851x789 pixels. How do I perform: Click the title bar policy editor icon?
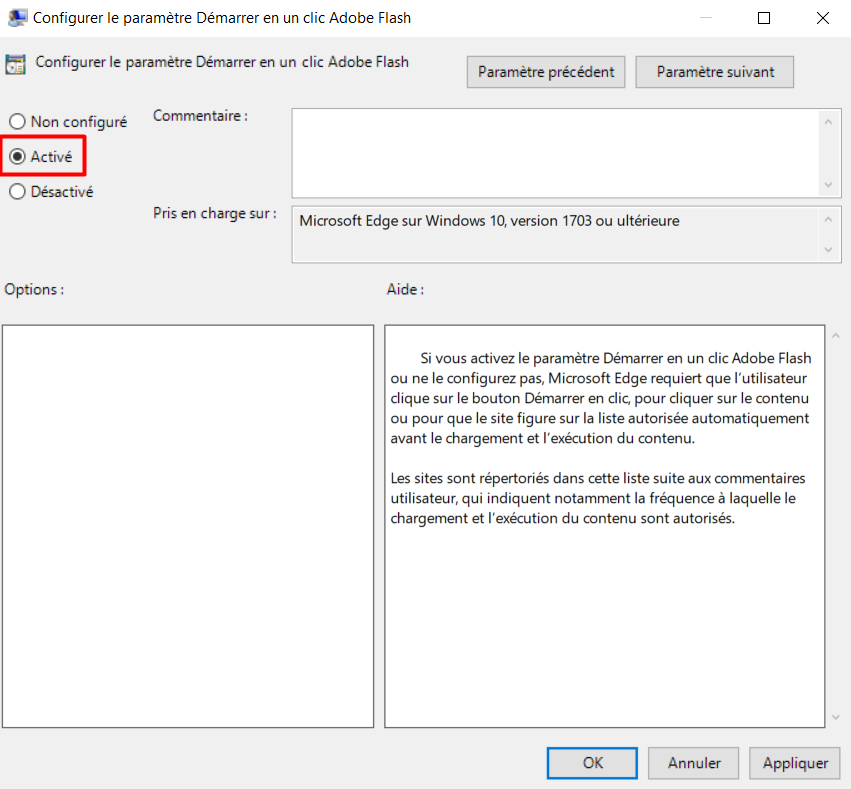pyautogui.click(x=17, y=17)
